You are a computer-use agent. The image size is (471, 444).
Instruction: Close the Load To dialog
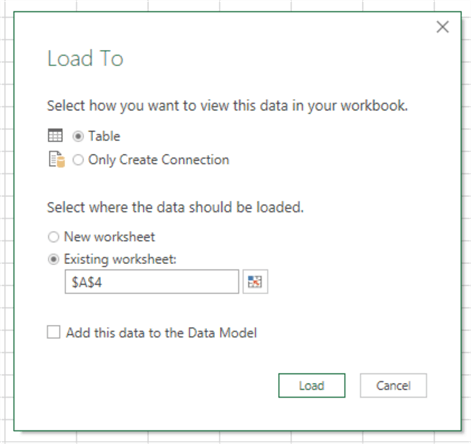point(443,27)
